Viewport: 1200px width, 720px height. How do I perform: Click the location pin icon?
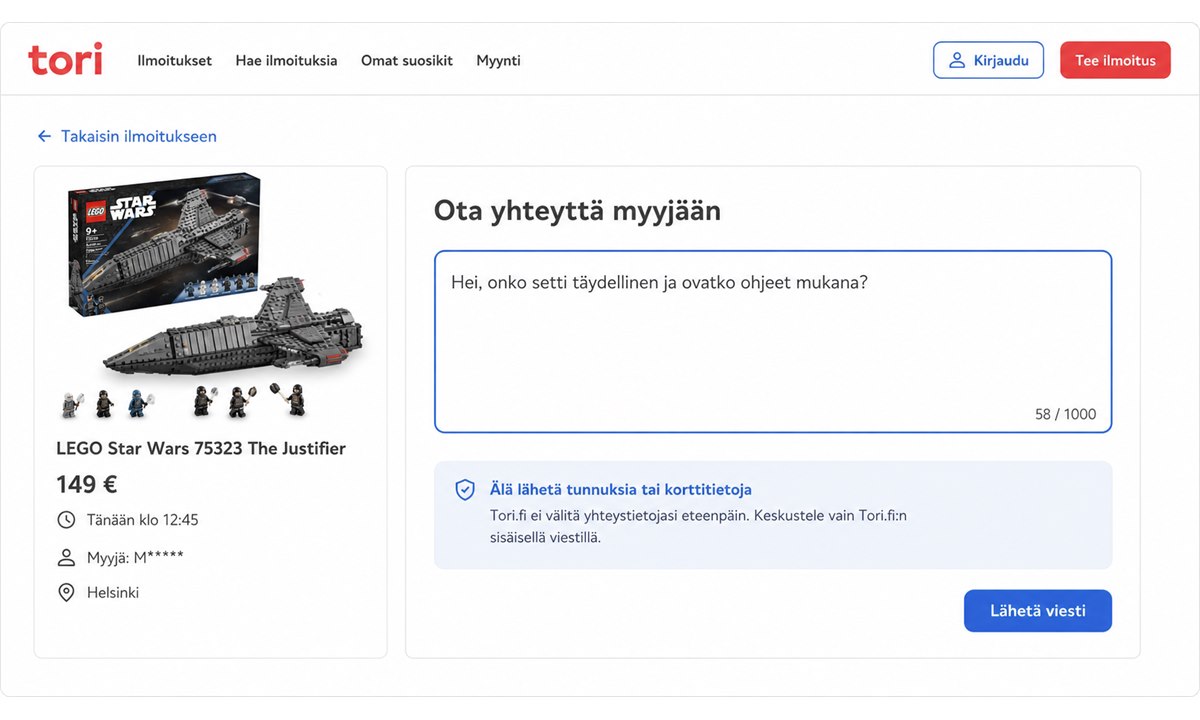click(66, 593)
